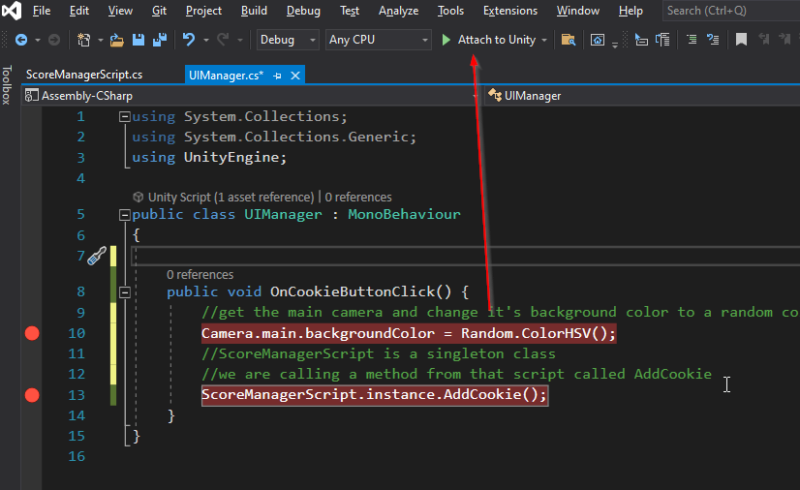
Task: Open the Assembly-CSharp project dropdown
Action: click(x=252, y=96)
